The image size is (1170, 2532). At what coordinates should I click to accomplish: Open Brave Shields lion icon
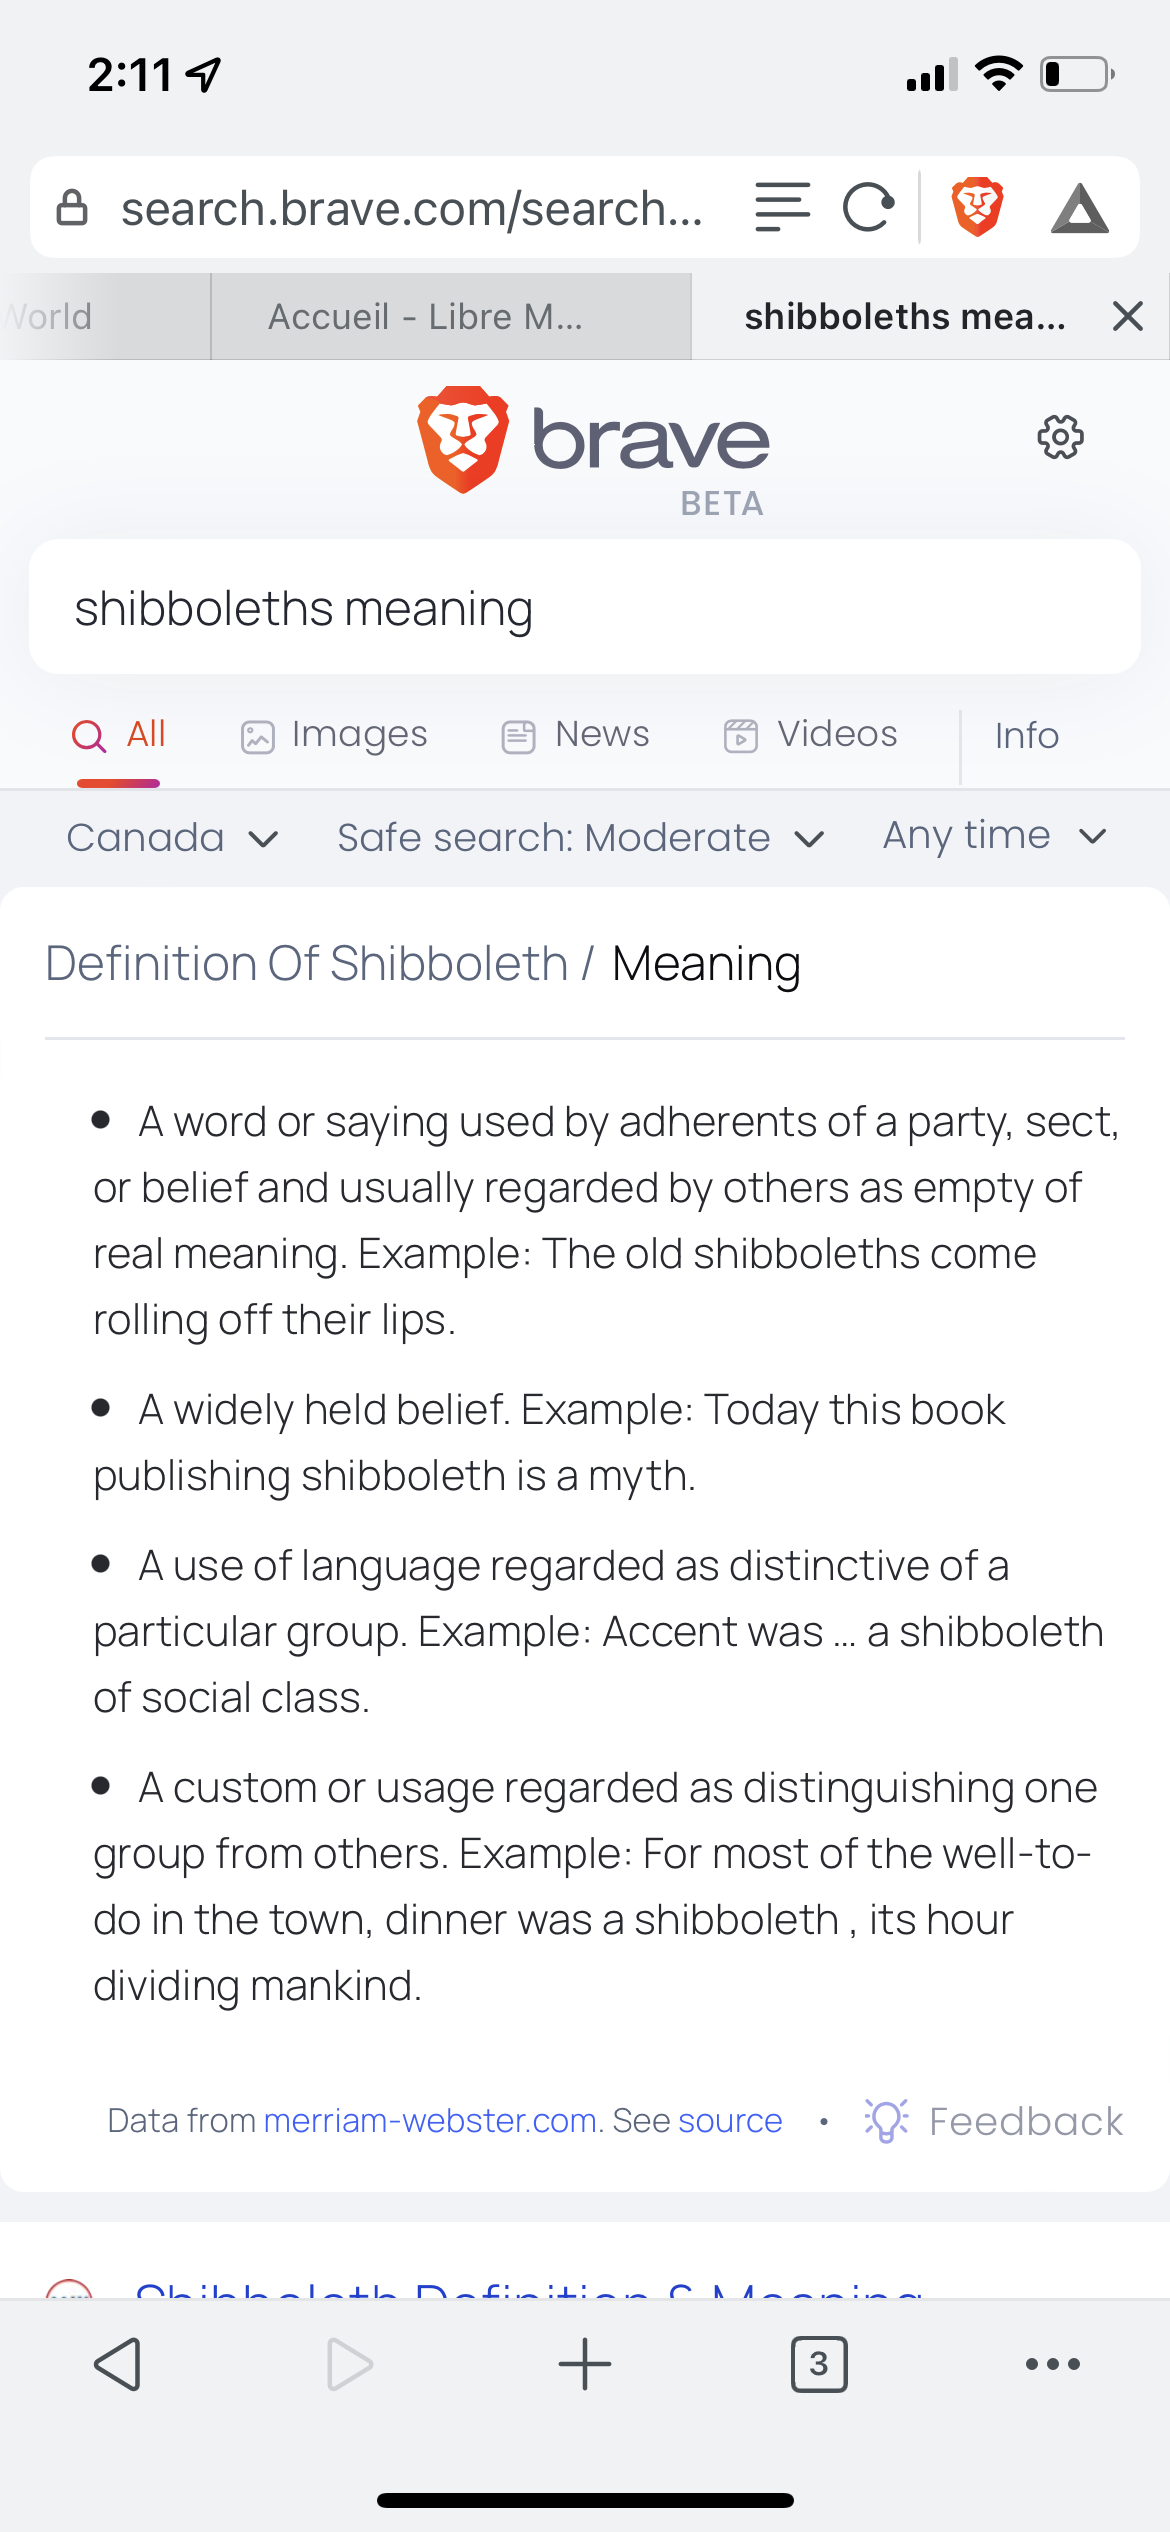point(977,207)
